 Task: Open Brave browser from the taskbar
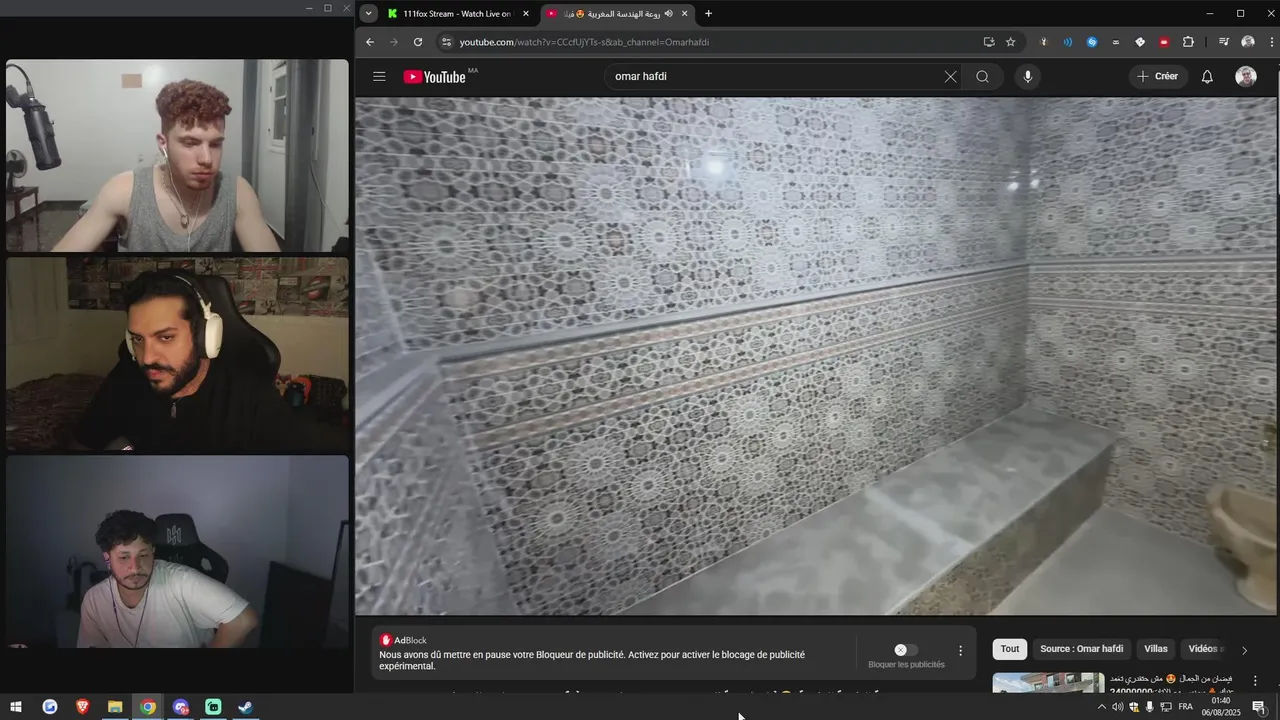point(82,707)
